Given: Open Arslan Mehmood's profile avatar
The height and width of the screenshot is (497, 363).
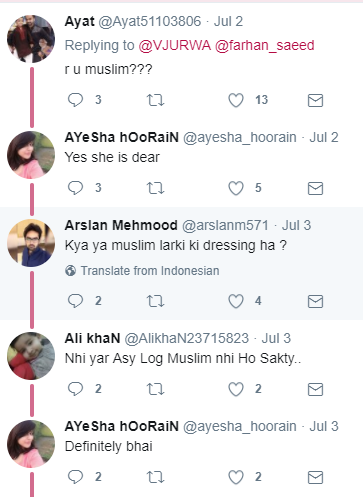Looking at the screenshot, I should coord(31,243).
